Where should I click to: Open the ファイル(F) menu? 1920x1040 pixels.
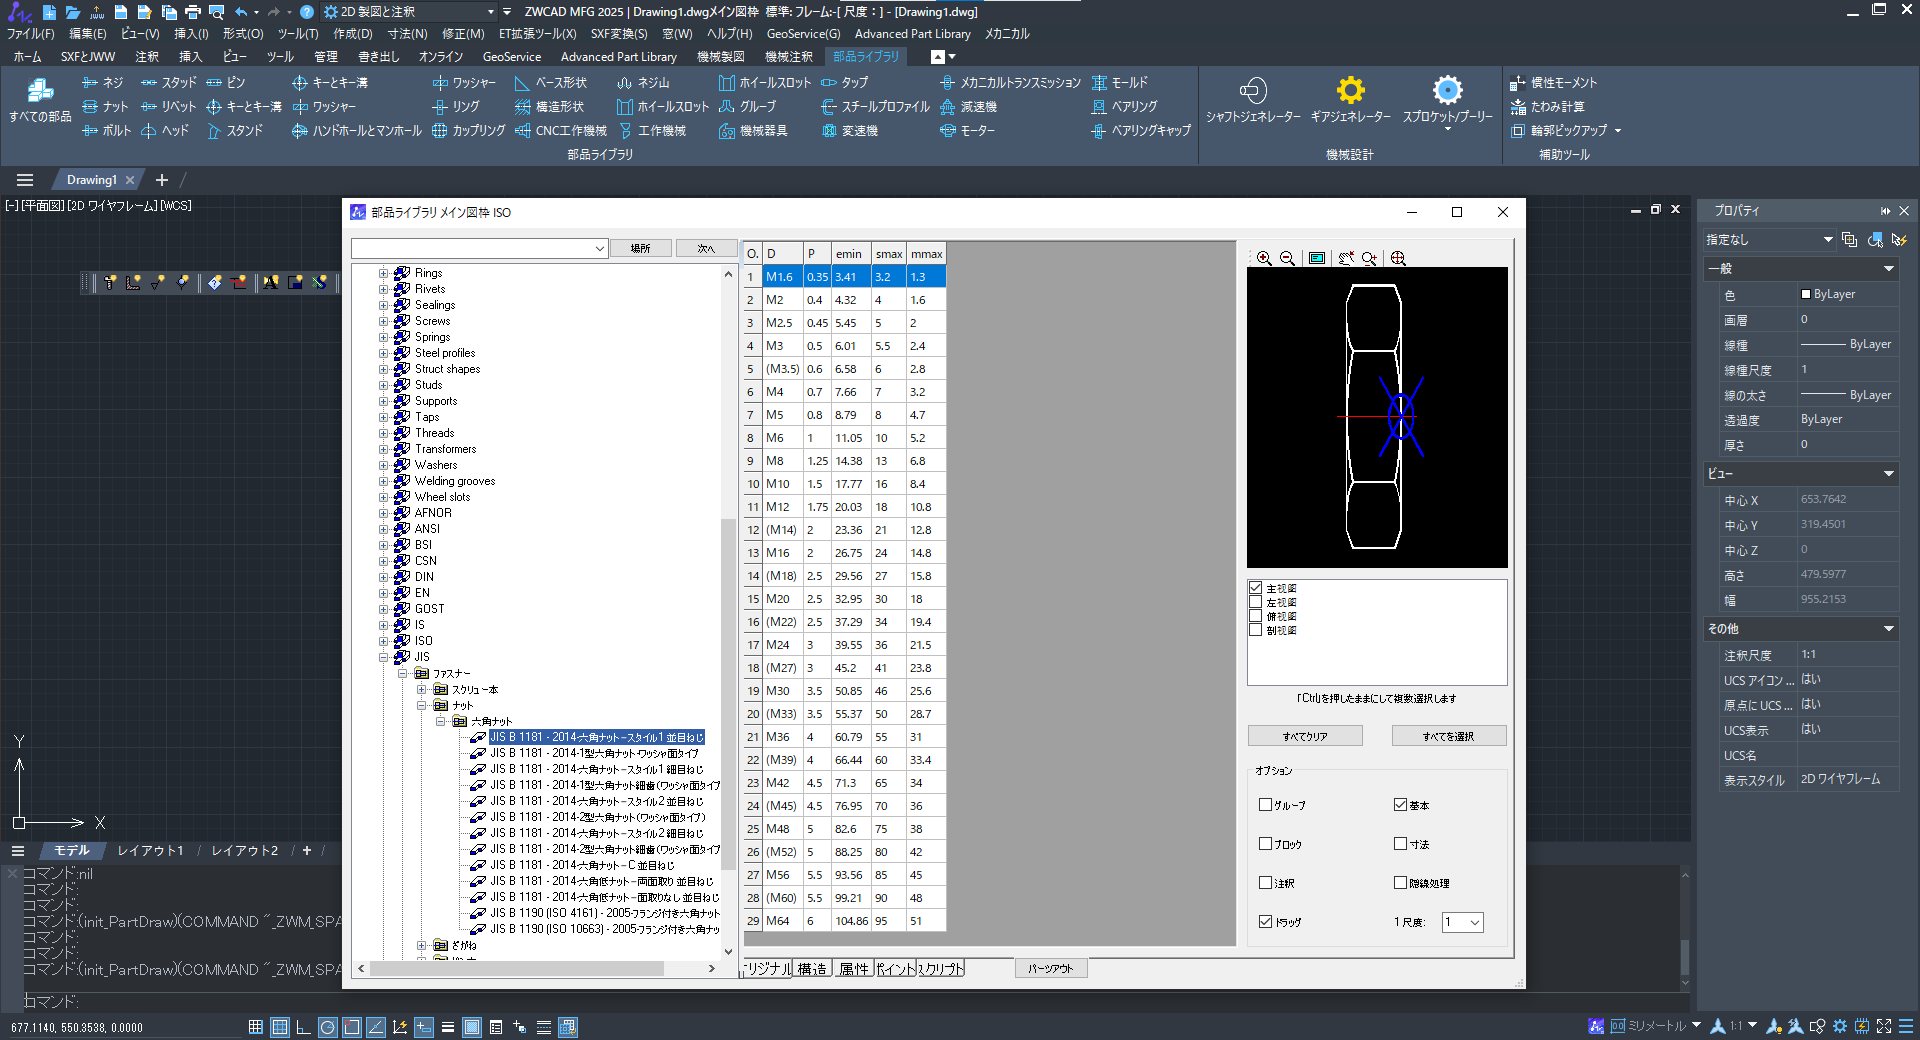coord(30,33)
